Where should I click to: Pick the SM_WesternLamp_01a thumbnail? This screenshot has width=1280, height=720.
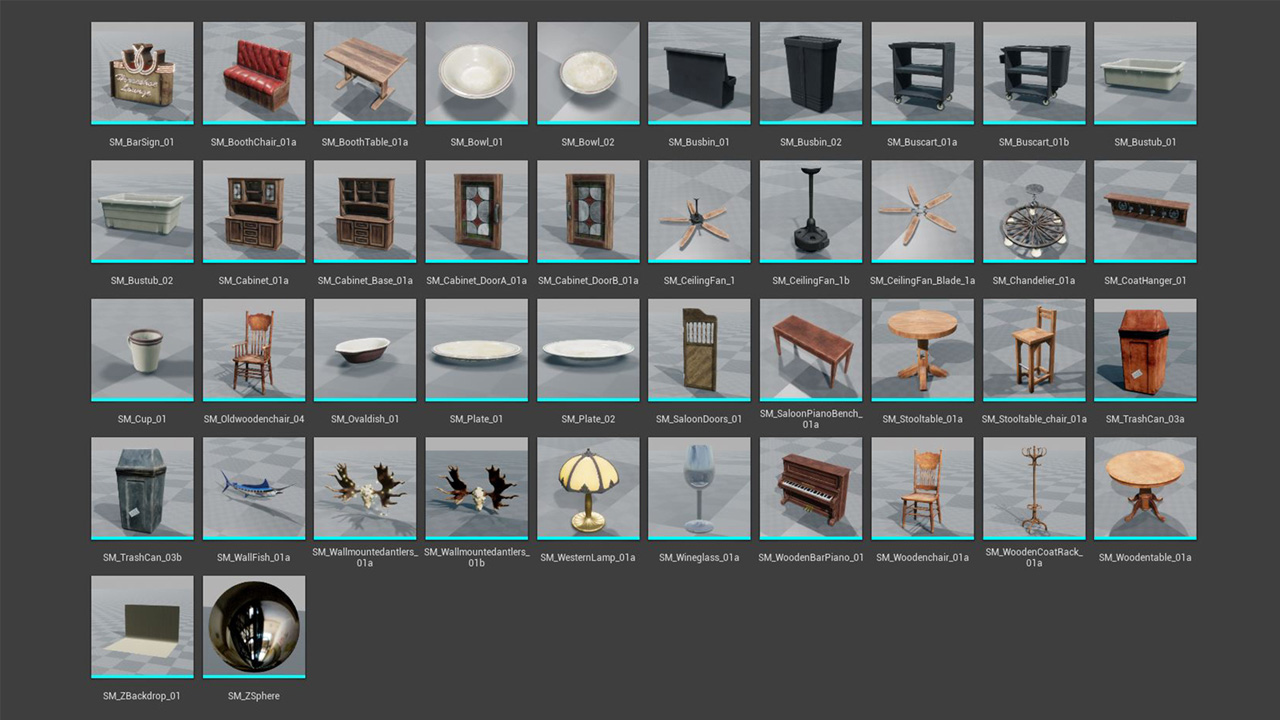tap(588, 488)
